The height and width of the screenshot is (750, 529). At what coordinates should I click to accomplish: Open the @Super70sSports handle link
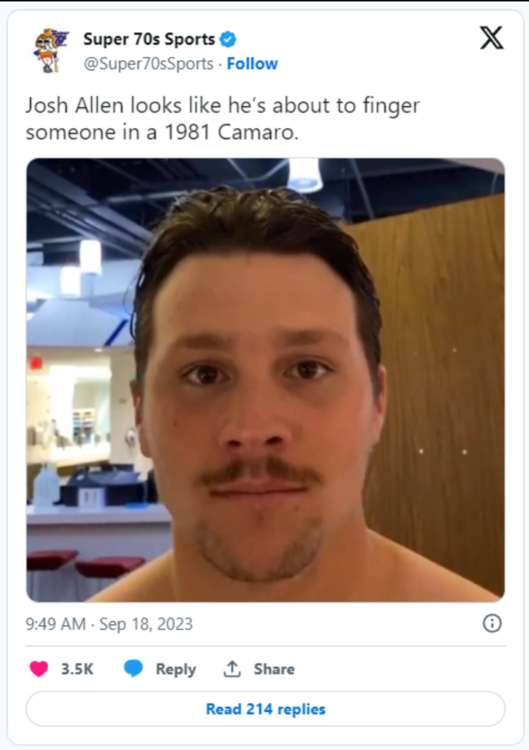[x=148, y=64]
